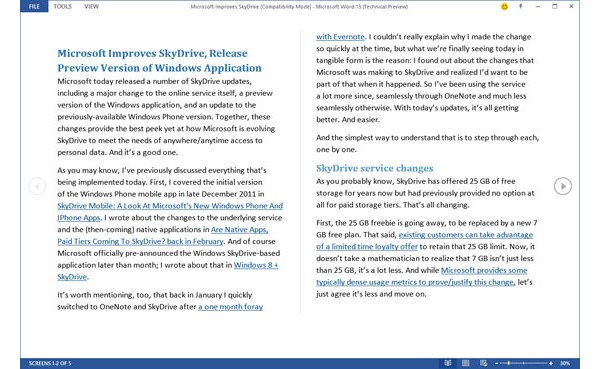600x369 pixels.
Task: Open the 'Are Native Apps,' link
Action: pyautogui.click(x=239, y=230)
